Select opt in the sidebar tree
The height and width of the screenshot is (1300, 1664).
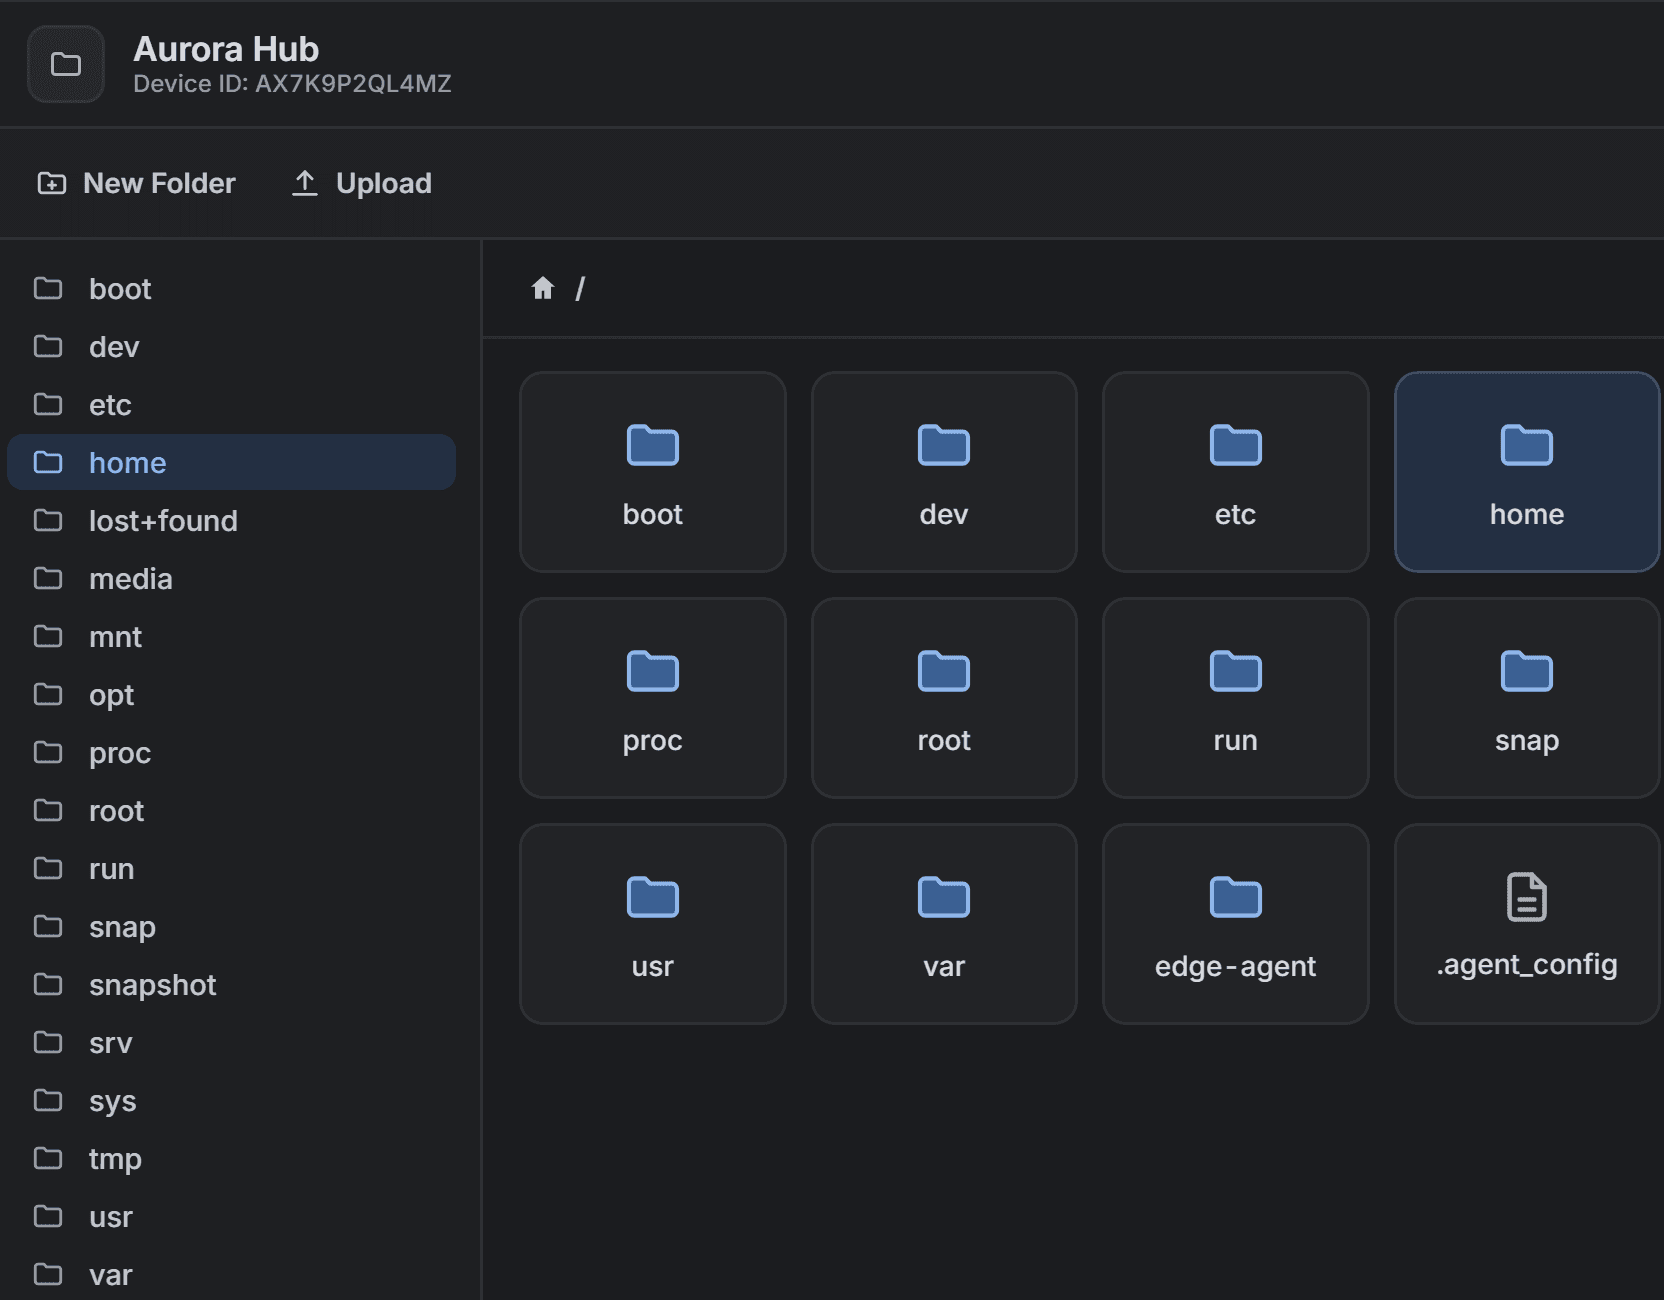(232, 695)
